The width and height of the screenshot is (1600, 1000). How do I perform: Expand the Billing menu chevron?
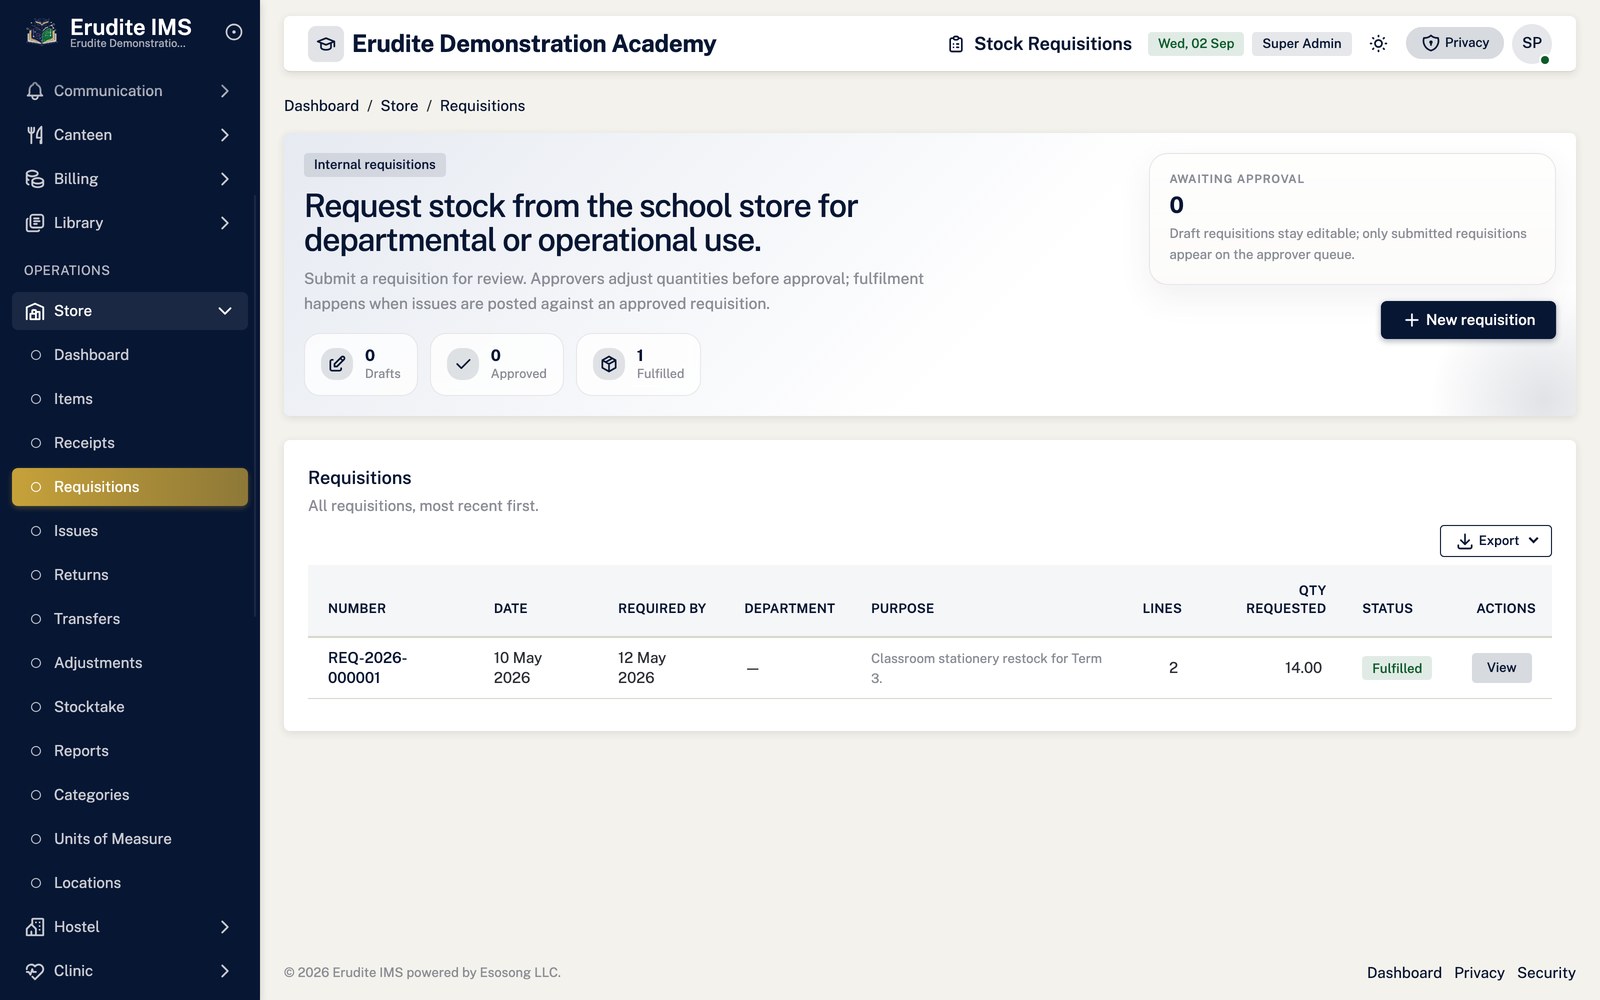(225, 179)
